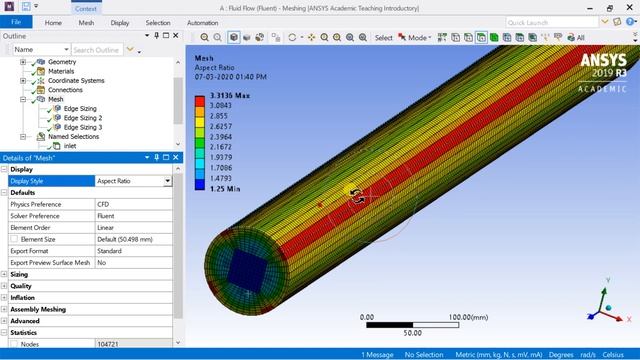Tick the Nodes statistics checkbox
The image size is (640, 360).
[x=14, y=344]
